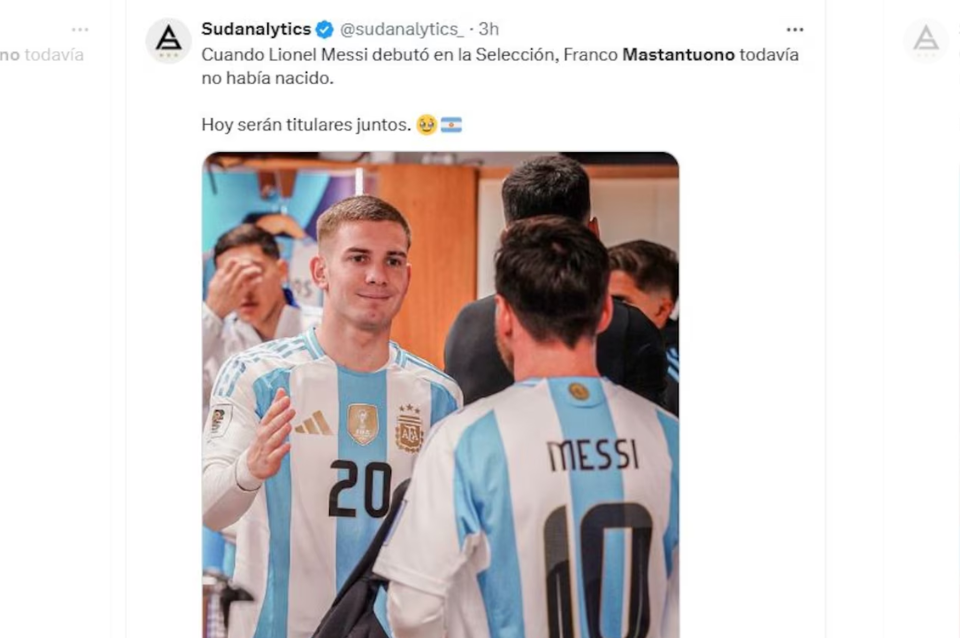Select the 'Hoy serán titulares juntos.' line
Viewport: 960px width, 638px height.
tap(306, 125)
